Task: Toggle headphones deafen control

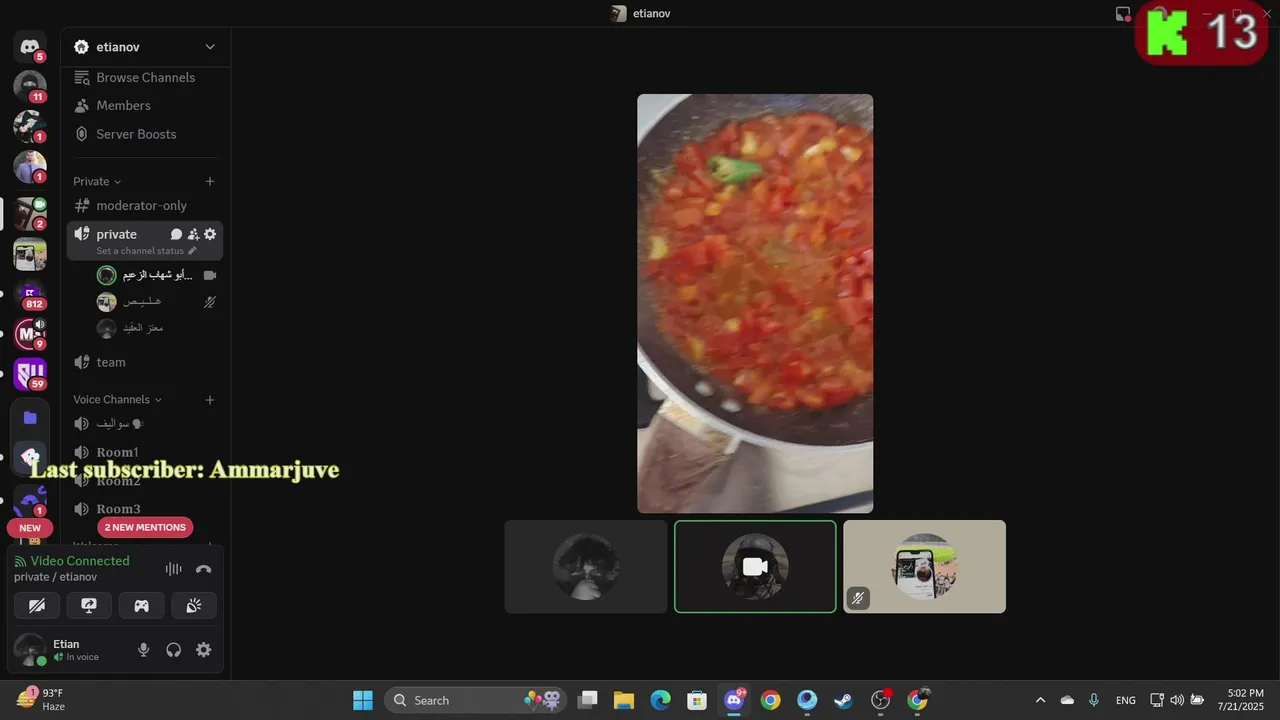Action: (174, 650)
